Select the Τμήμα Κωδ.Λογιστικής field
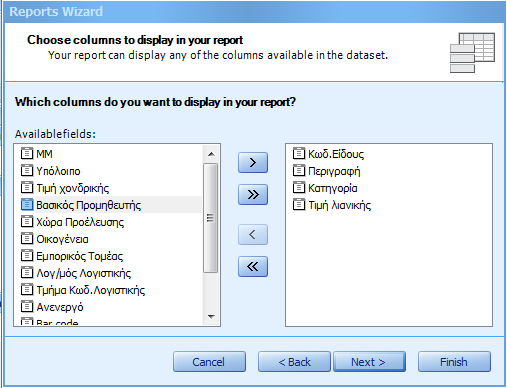Viewport: 507px width, 388px height. 91,290
